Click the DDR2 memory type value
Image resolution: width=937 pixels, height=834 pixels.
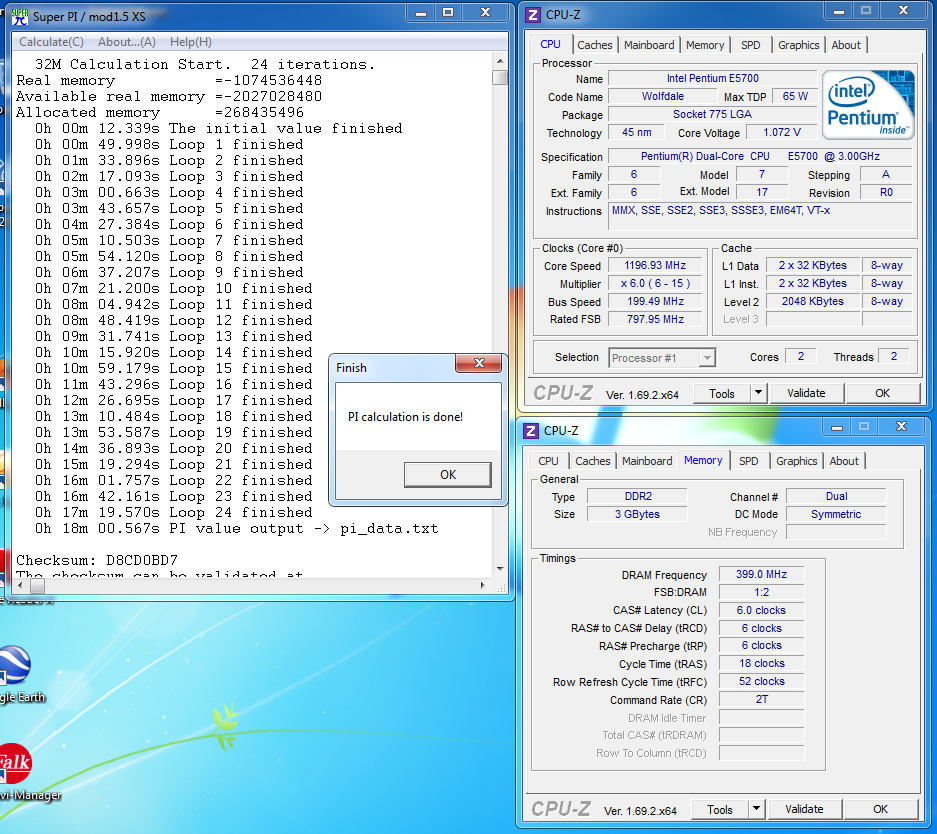[x=638, y=496]
